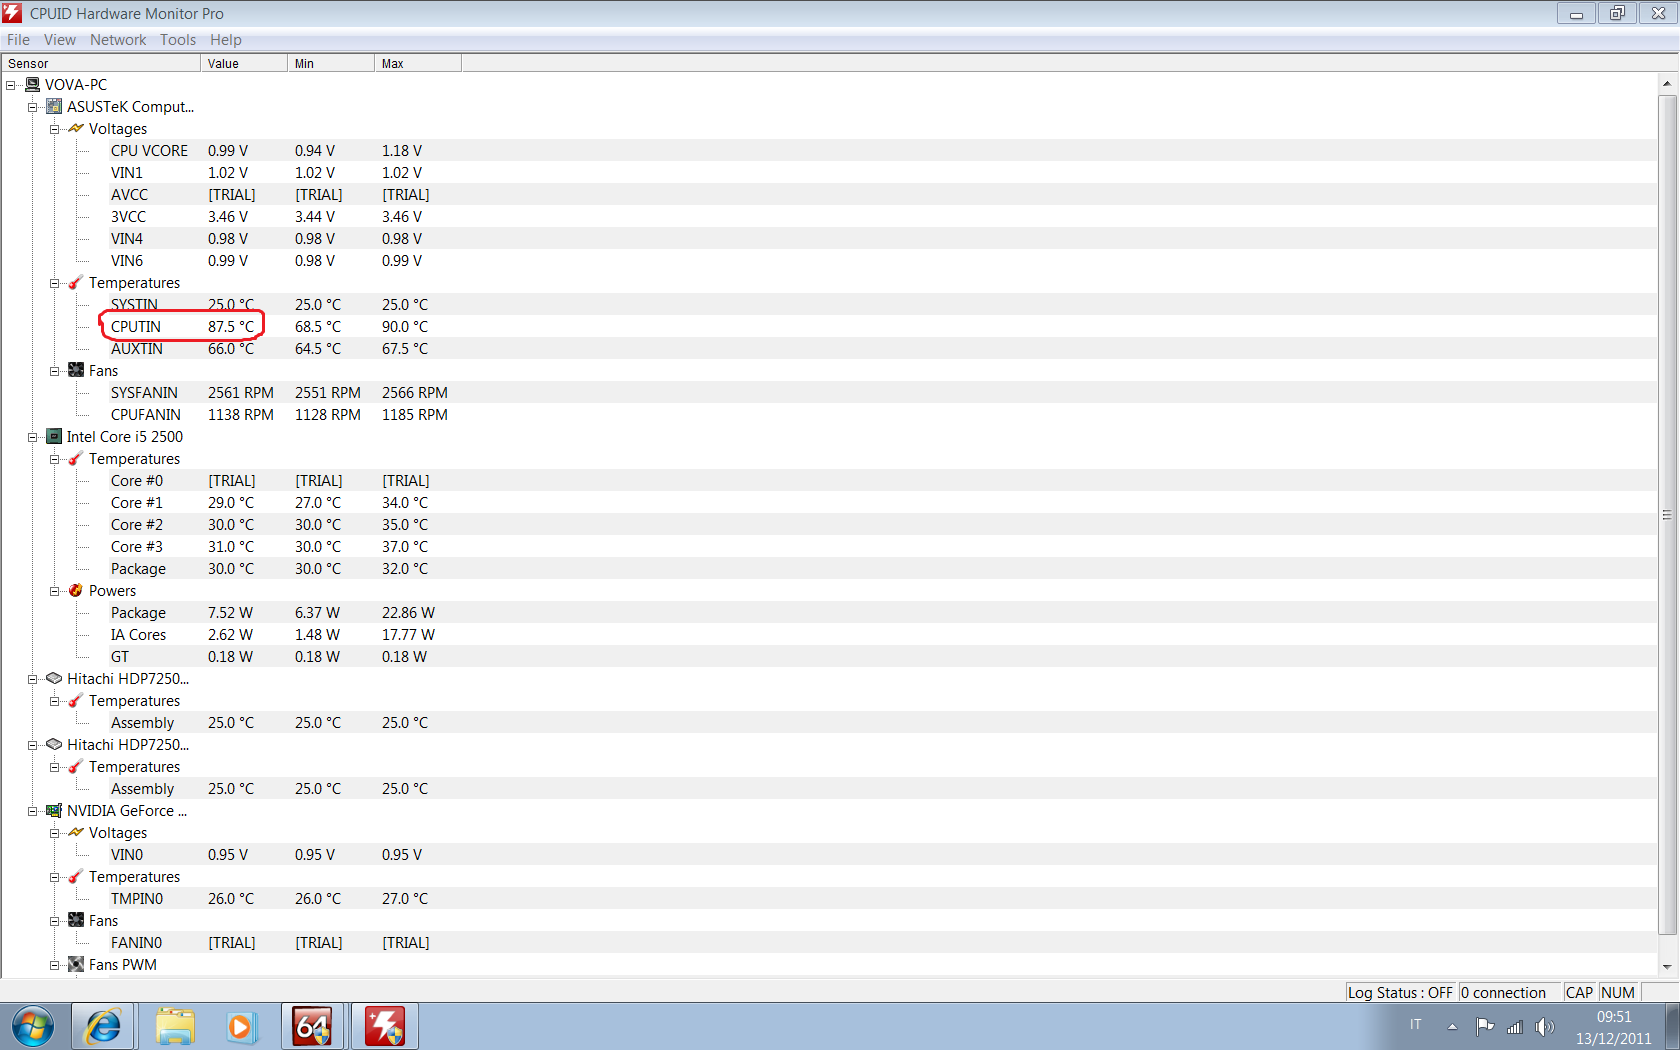This screenshot has height=1050, width=1680.
Task: Click the volume speaker icon in system tray
Action: [x=1545, y=1026]
